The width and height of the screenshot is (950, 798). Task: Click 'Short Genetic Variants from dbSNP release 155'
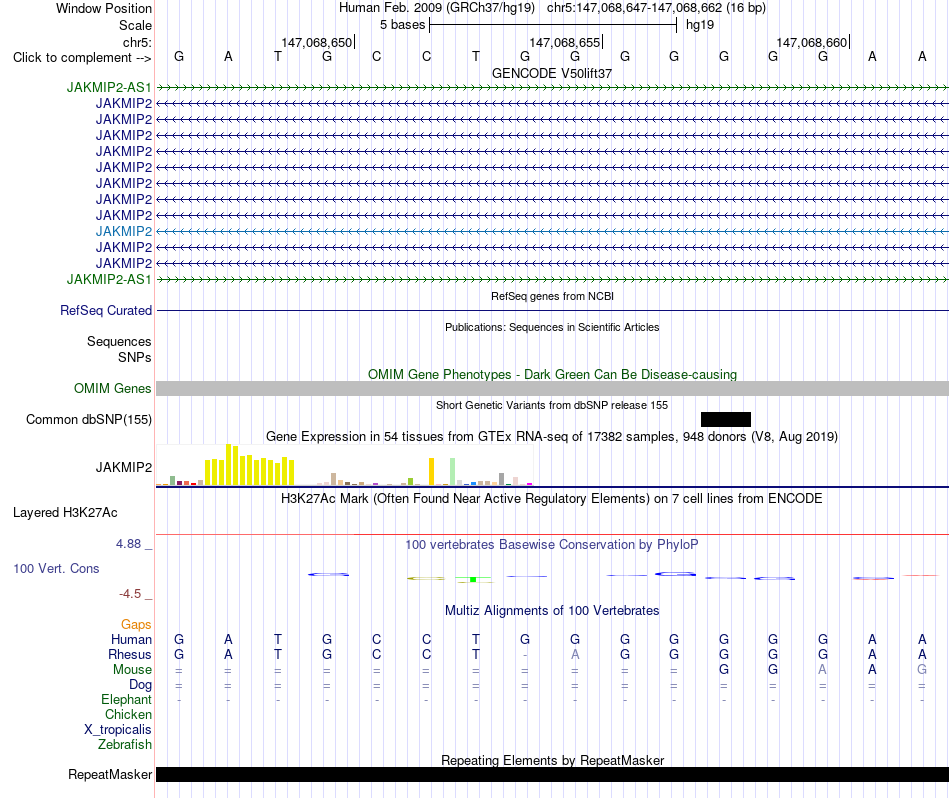coord(552,405)
